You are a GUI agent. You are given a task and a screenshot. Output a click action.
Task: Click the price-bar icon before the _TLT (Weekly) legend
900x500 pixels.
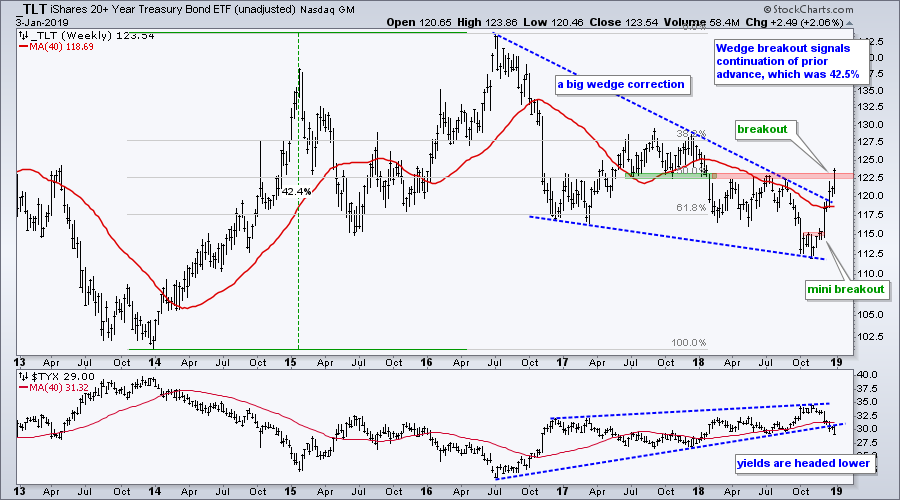click(23, 36)
